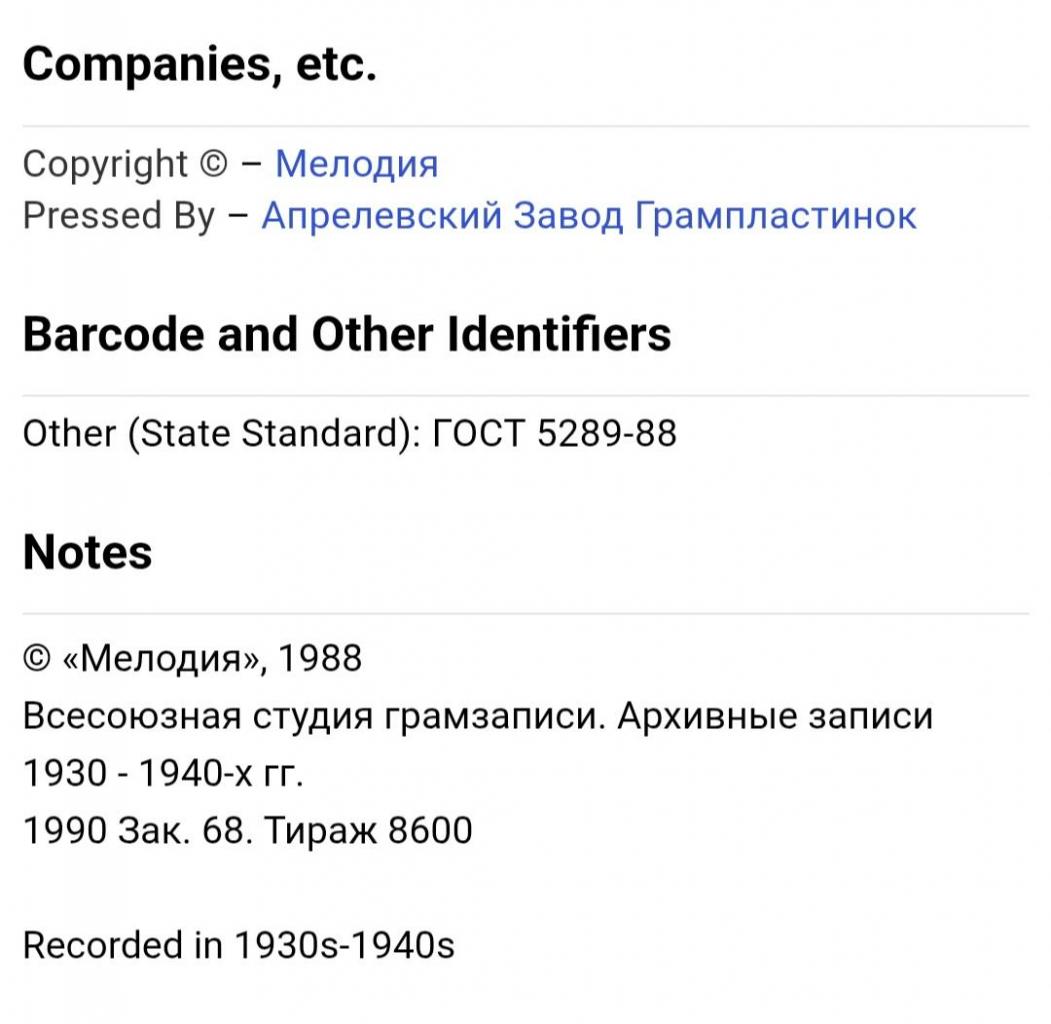The width and height of the screenshot is (1051, 1024).
Task: Click the divider line beneath Notes heading
Action: (x=526, y=613)
